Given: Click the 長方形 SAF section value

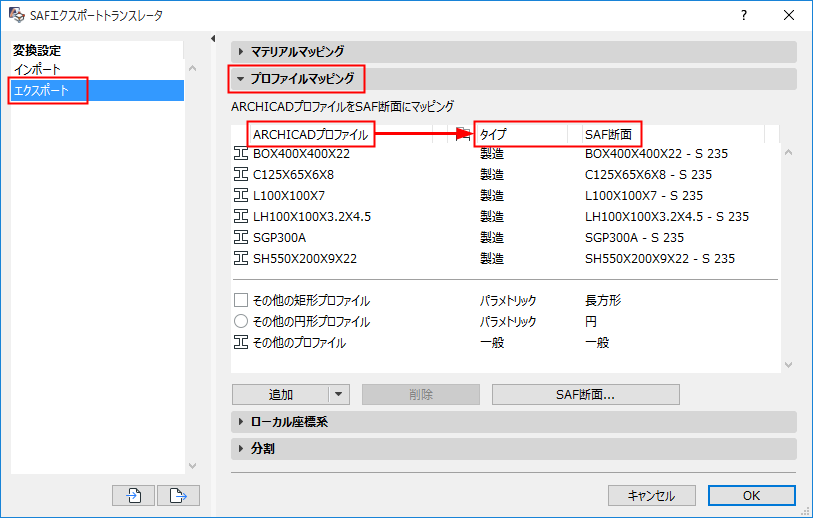Looking at the screenshot, I should pyautogui.click(x=603, y=301).
